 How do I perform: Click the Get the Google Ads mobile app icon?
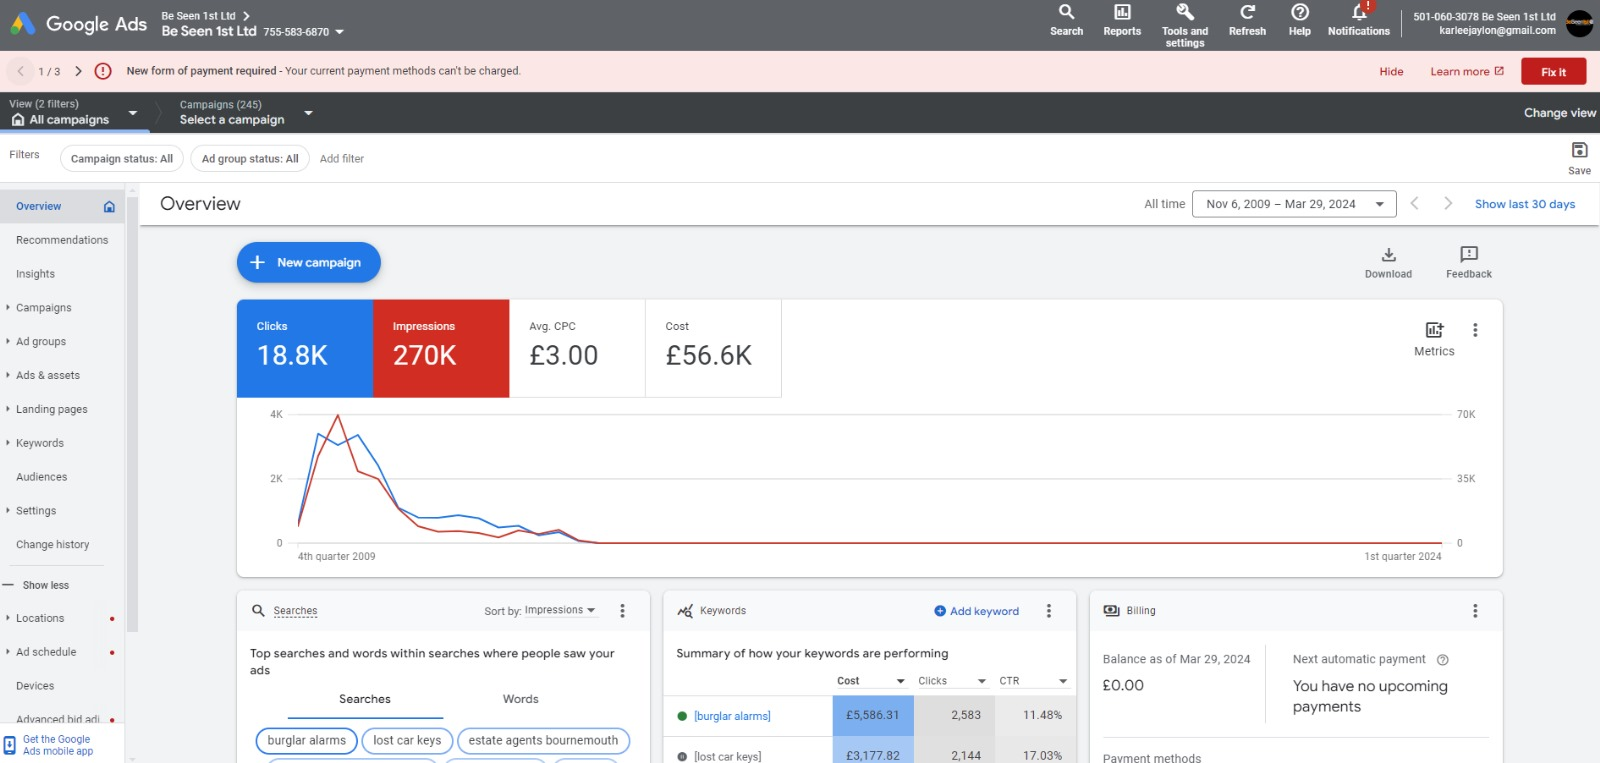click(9, 745)
